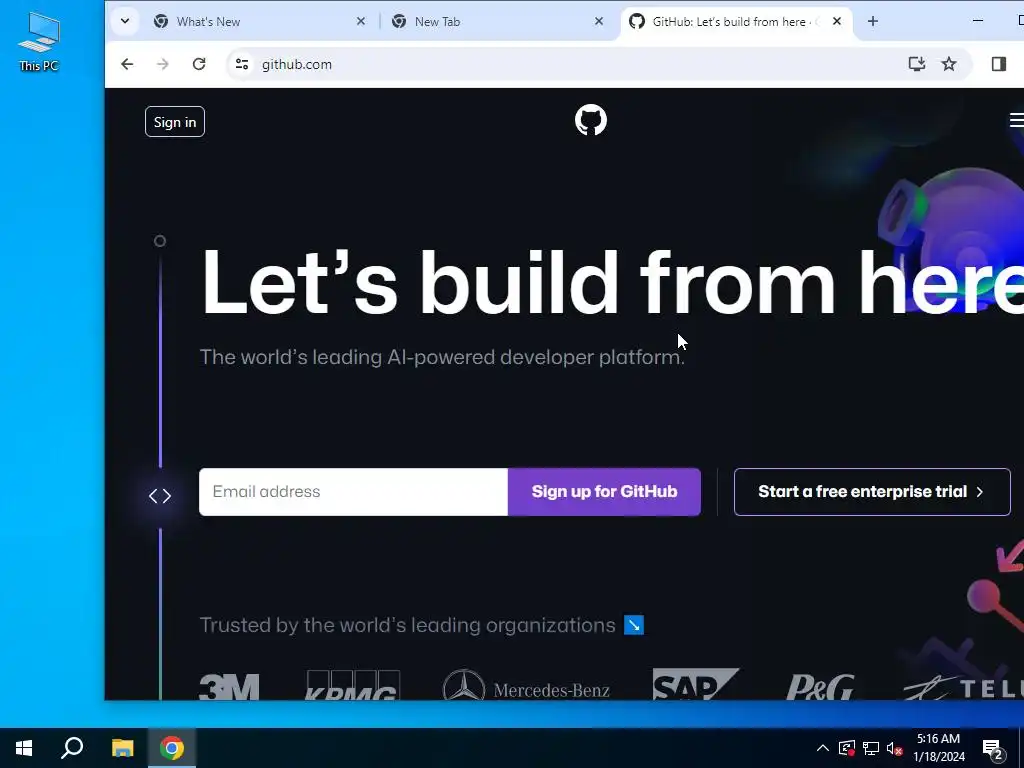
Task: Go back in Chrome
Action: click(127, 64)
